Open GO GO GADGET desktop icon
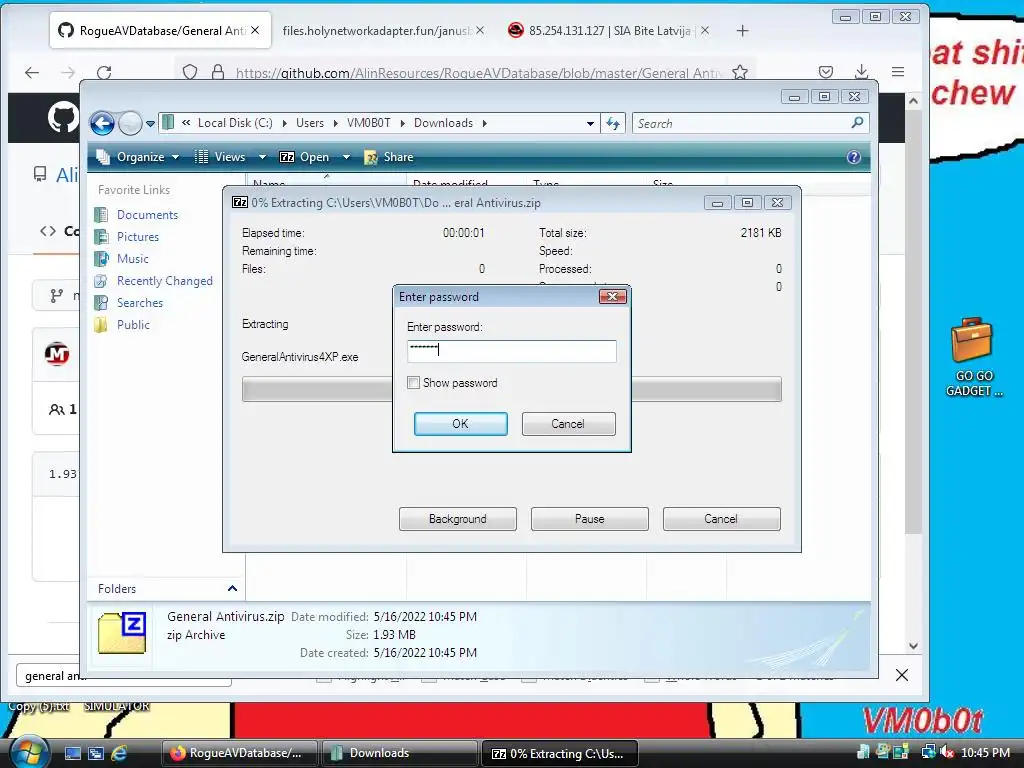This screenshot has height=768, width=1024. click(973, 357)
